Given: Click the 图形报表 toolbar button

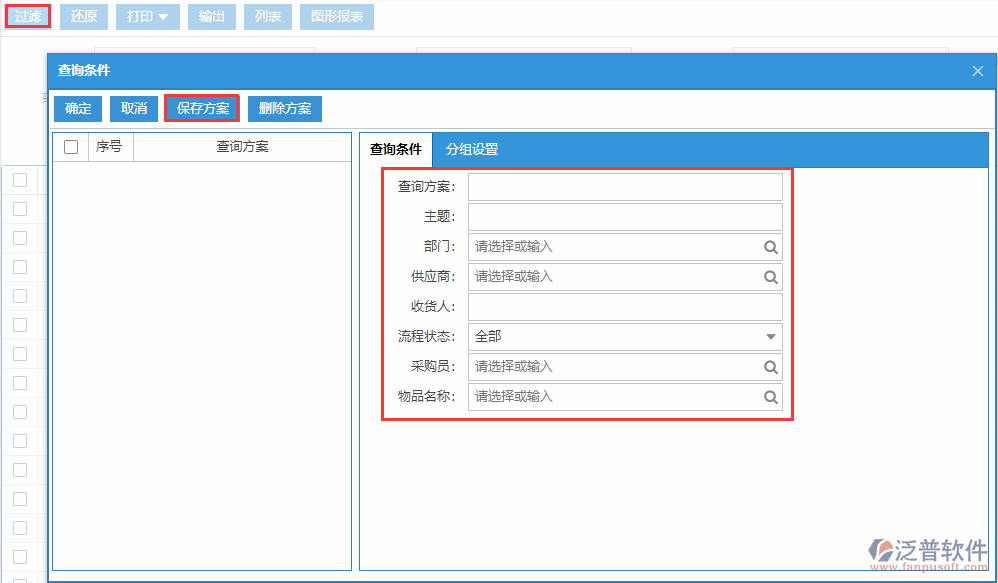Looking at the screenshot, I should (336, 16).
